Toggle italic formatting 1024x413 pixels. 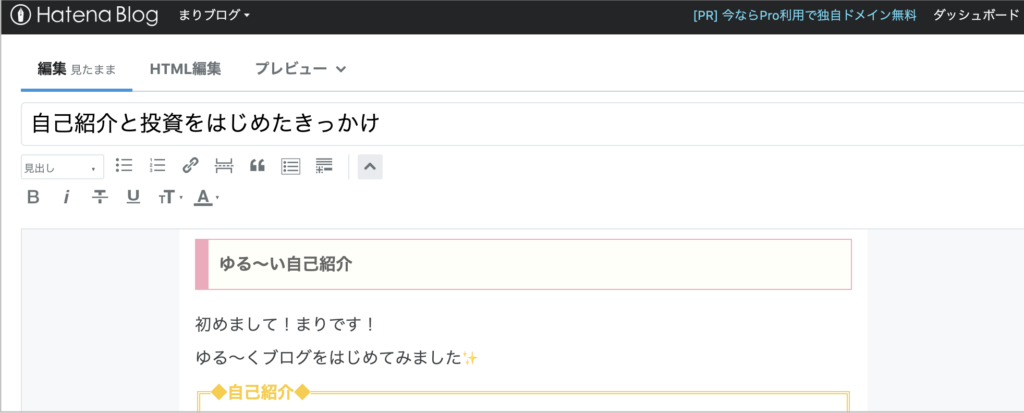coord(66,197)
